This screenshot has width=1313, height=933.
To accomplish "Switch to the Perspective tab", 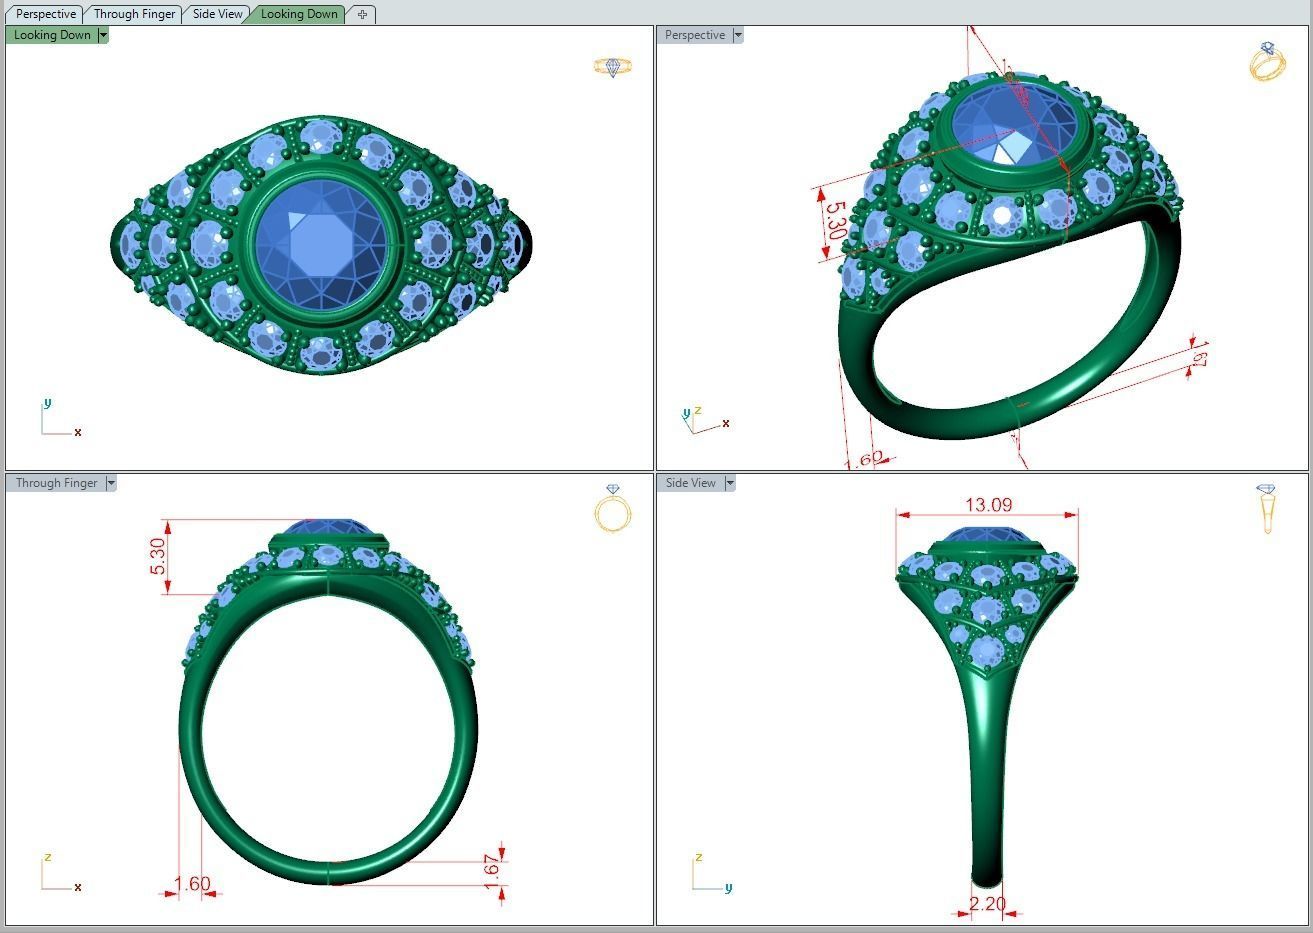I will pos(46,14).
